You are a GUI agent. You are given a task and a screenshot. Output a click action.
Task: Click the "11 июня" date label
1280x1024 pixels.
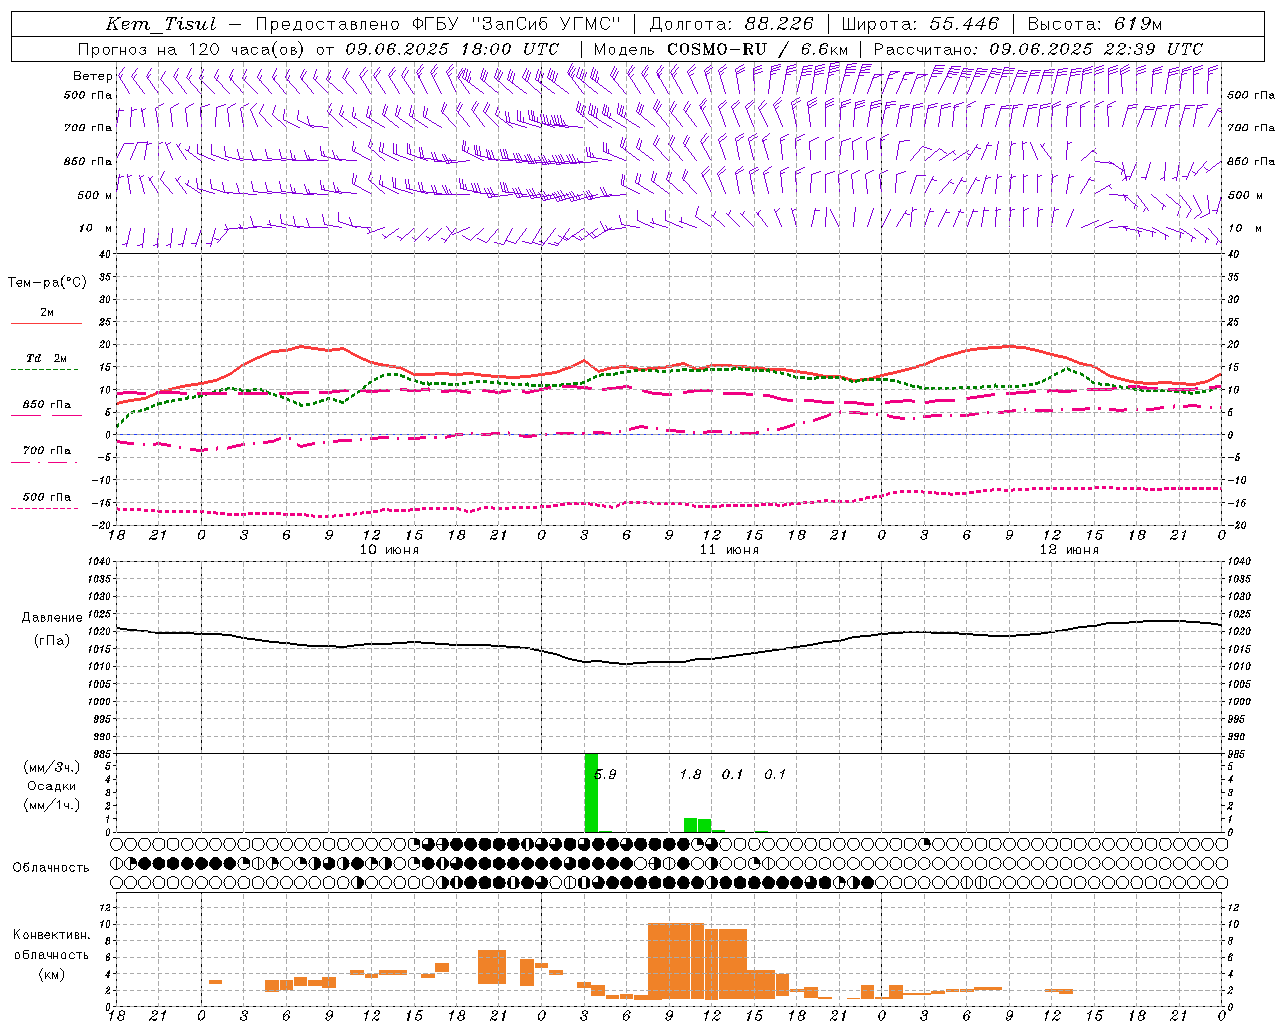click(x=729, y=550)
